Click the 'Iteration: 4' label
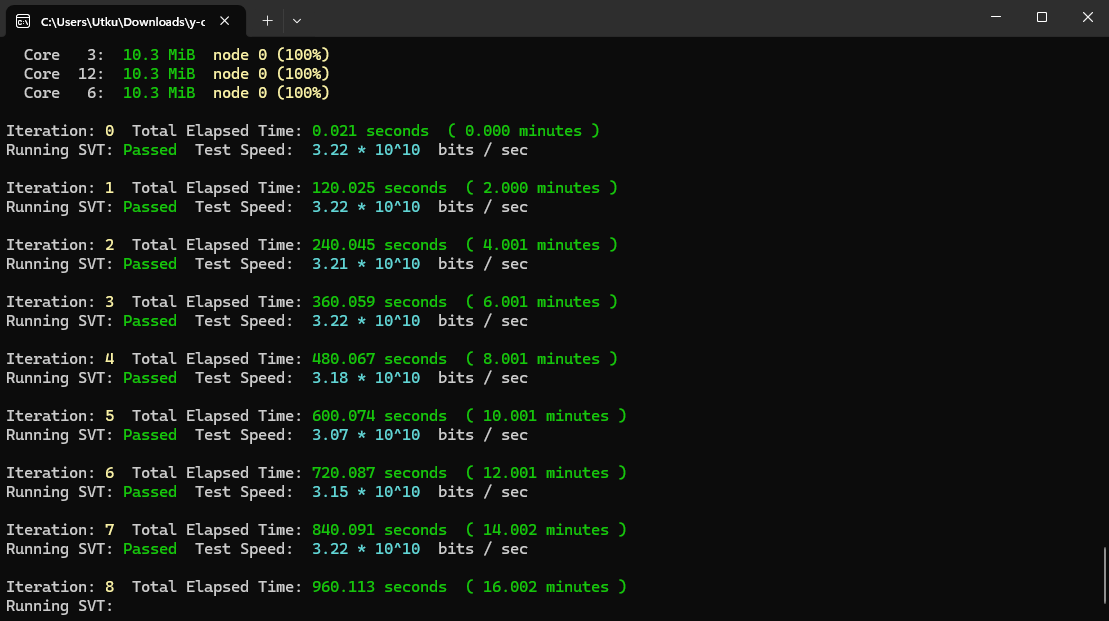Screen dimensions: 1109x621 [x=60, y=359]
